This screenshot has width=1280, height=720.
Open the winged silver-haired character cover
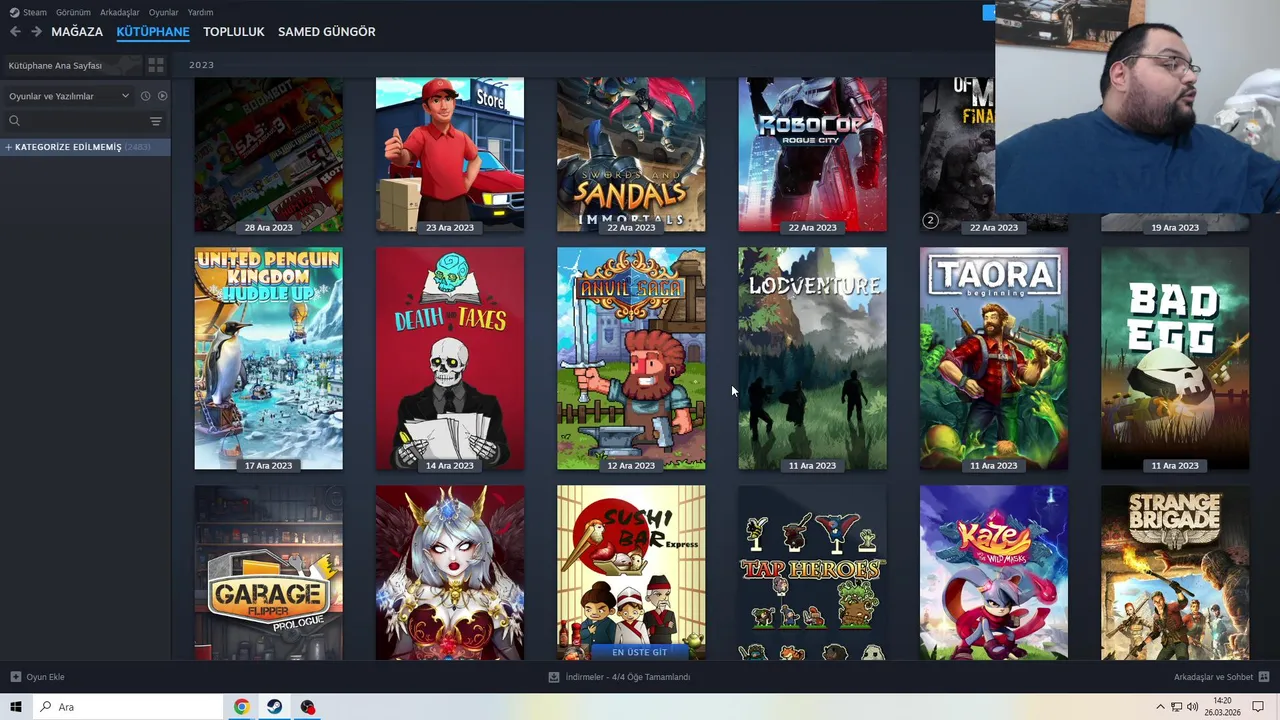[450, 573]
